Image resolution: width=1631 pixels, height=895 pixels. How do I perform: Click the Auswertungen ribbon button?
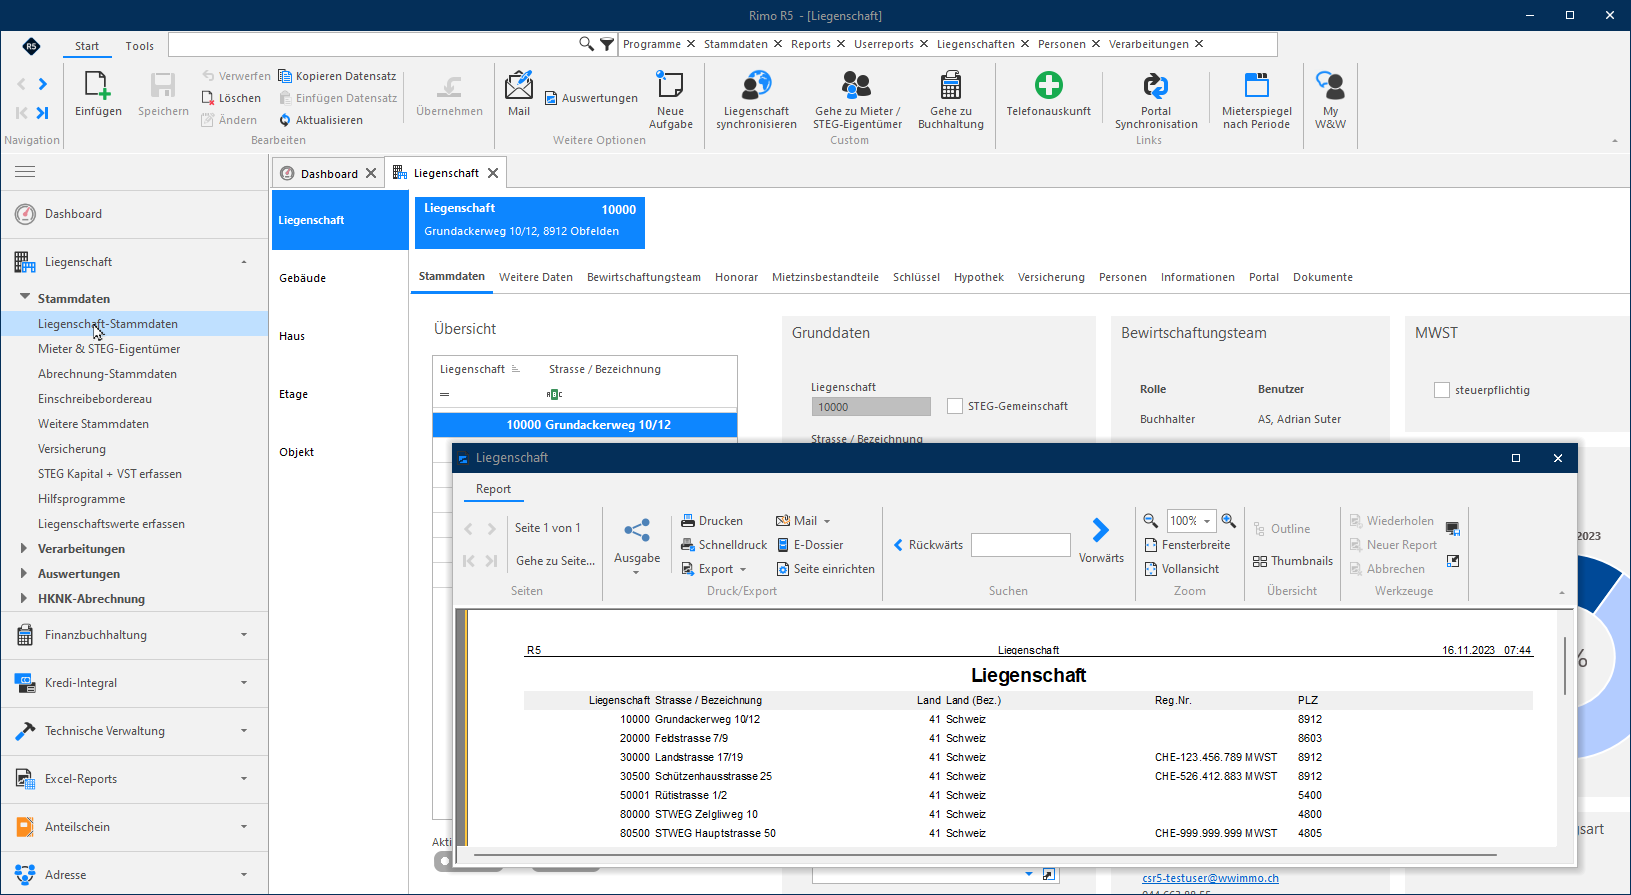pos(591,98)
